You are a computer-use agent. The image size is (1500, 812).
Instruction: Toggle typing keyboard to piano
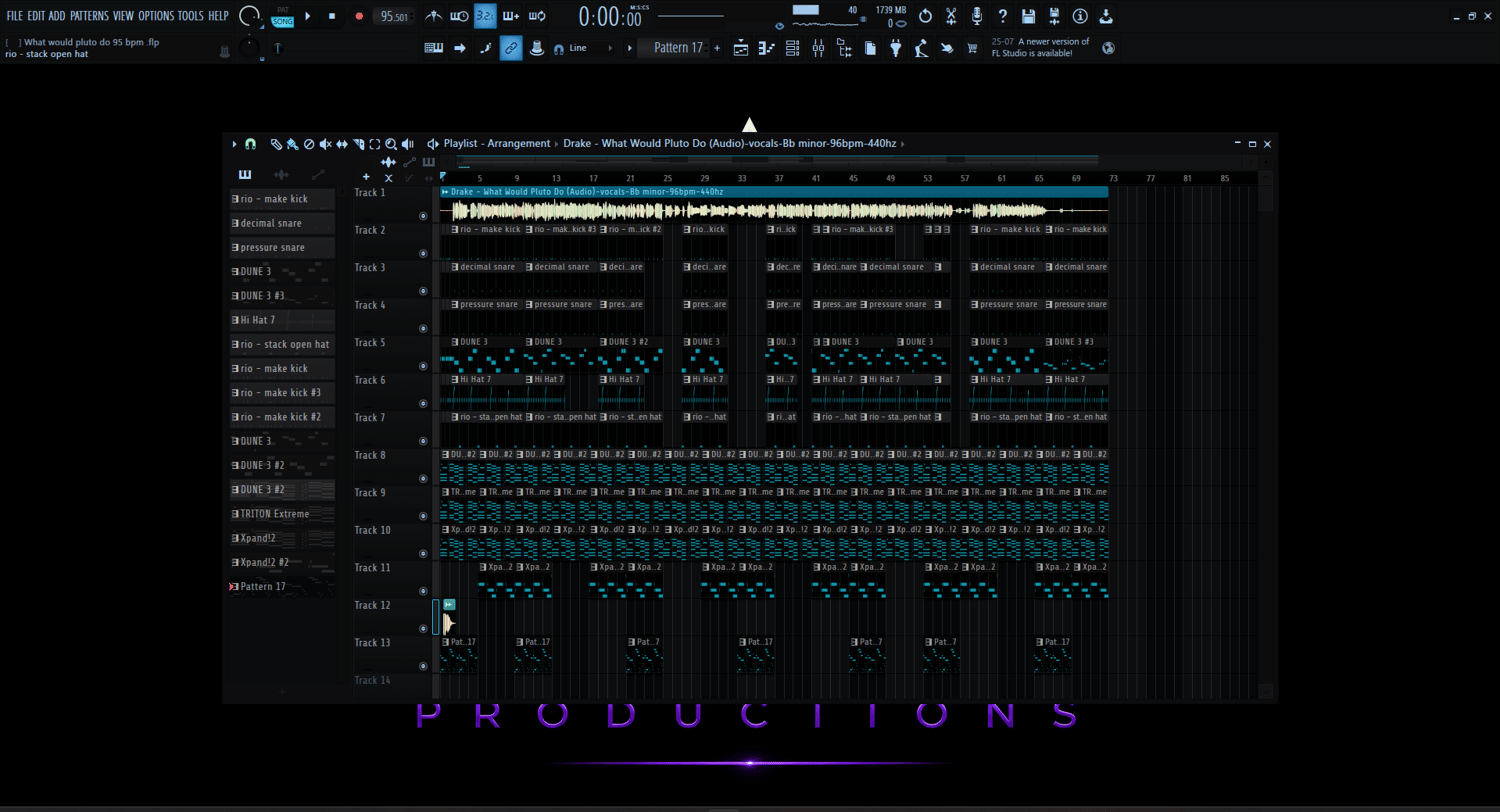point(434,48)
